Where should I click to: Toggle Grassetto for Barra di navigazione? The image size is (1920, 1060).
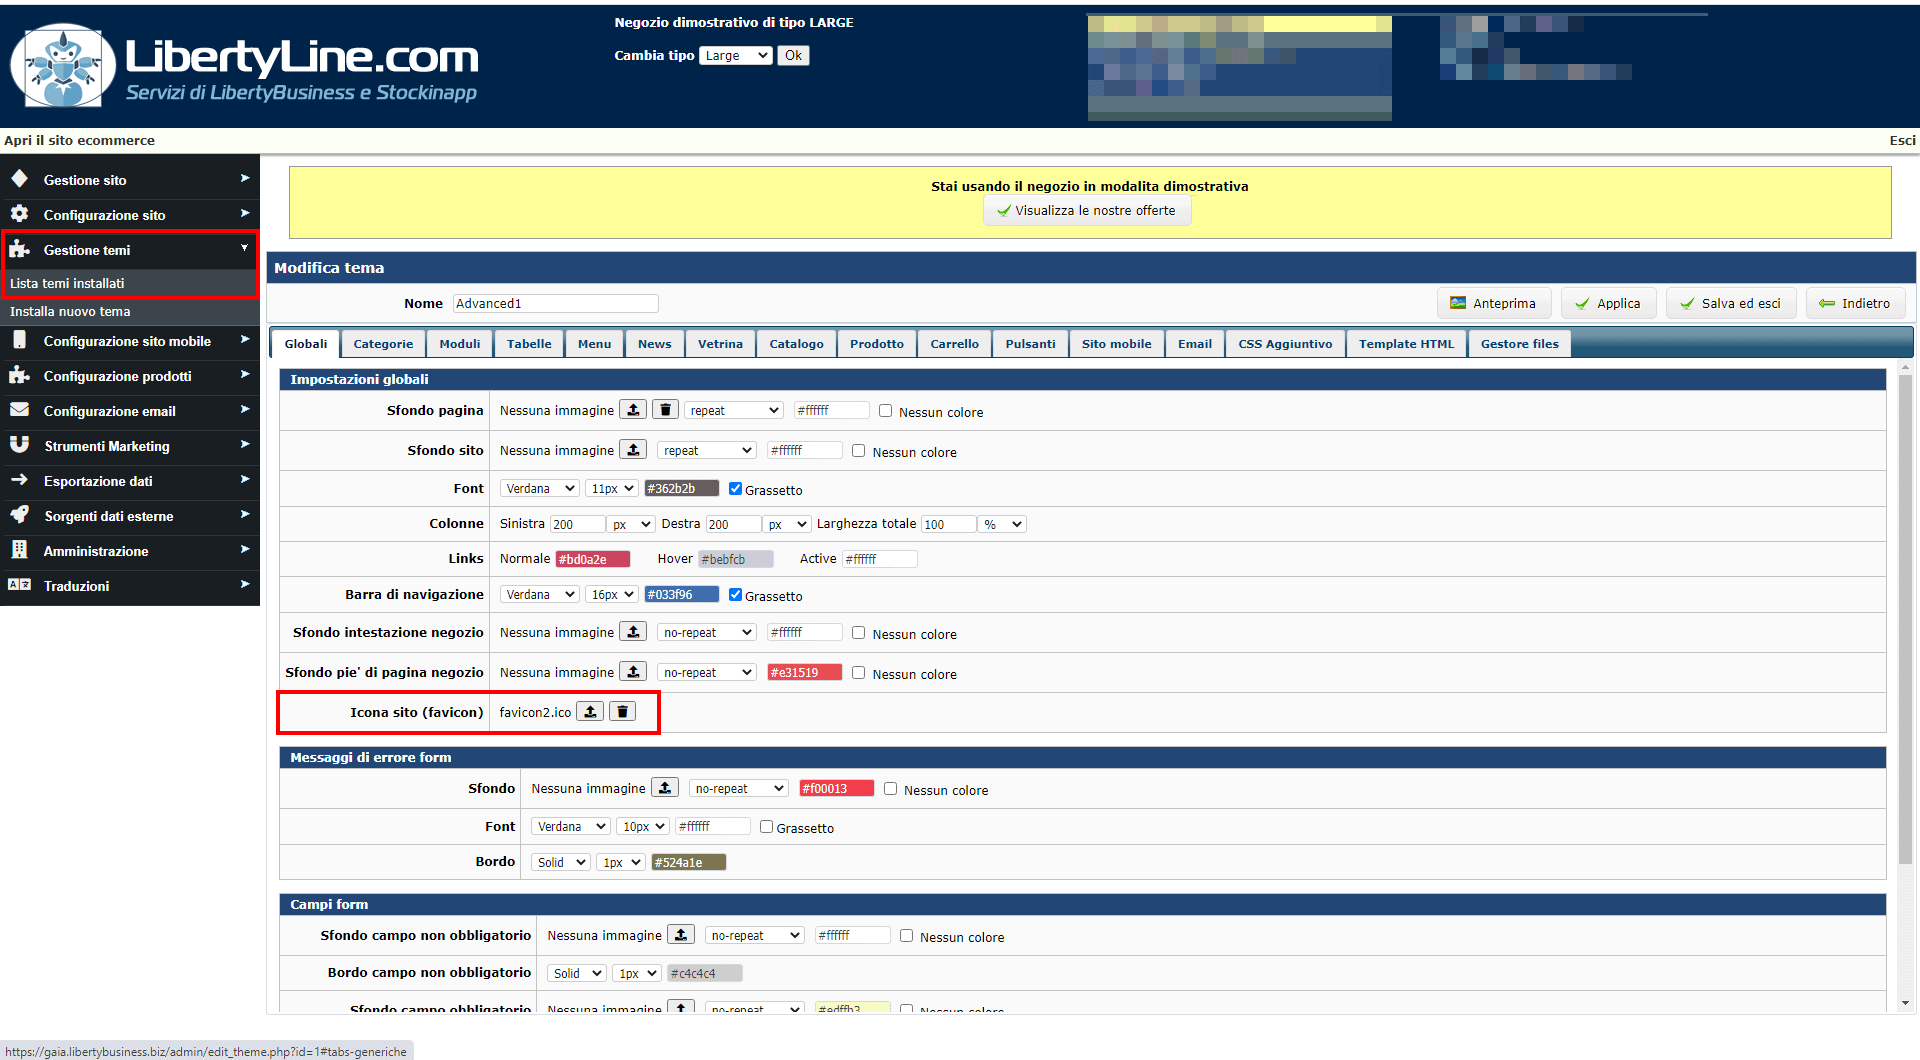pyautogui.click(x=735, y=595)
